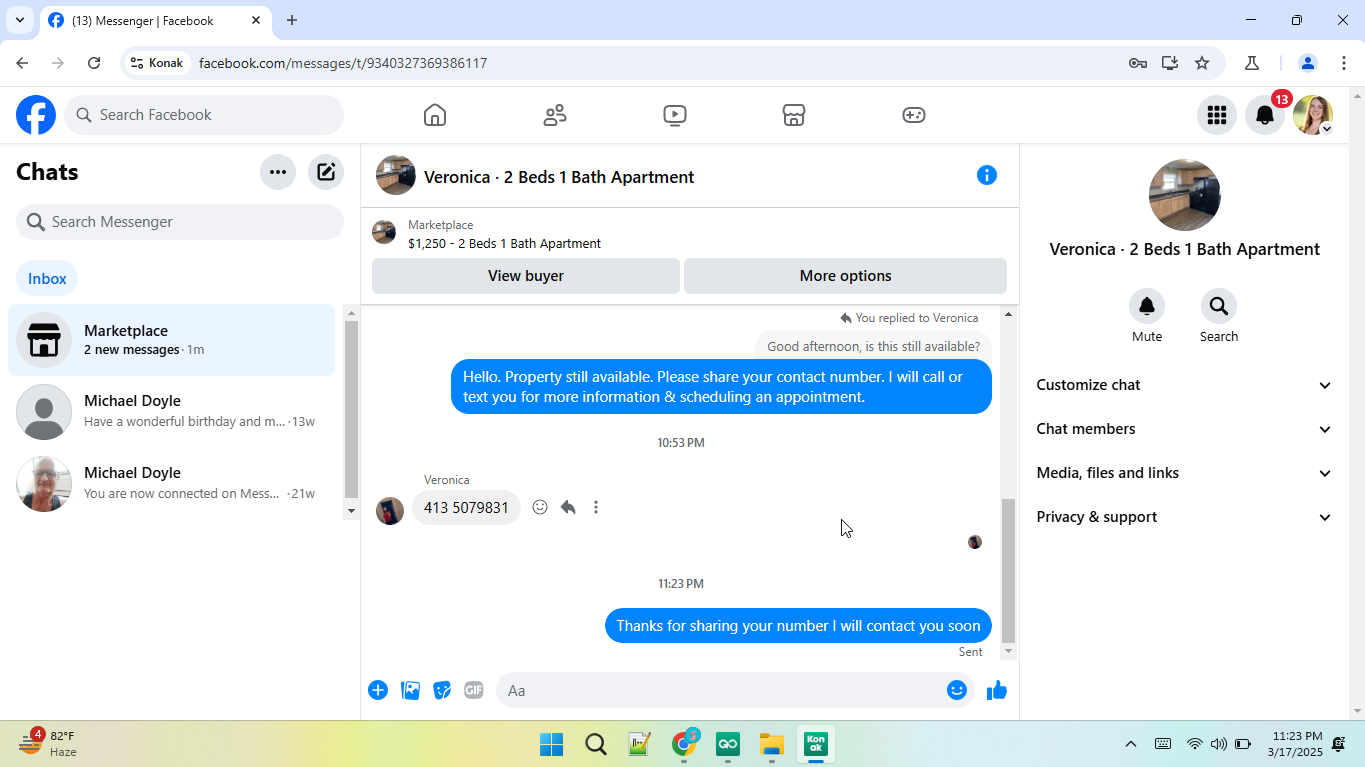The width and height of the screenshot is (1365, 767).
Task: Switch to the Messenger | Facebook browser tab
Action: coord(155,20)
